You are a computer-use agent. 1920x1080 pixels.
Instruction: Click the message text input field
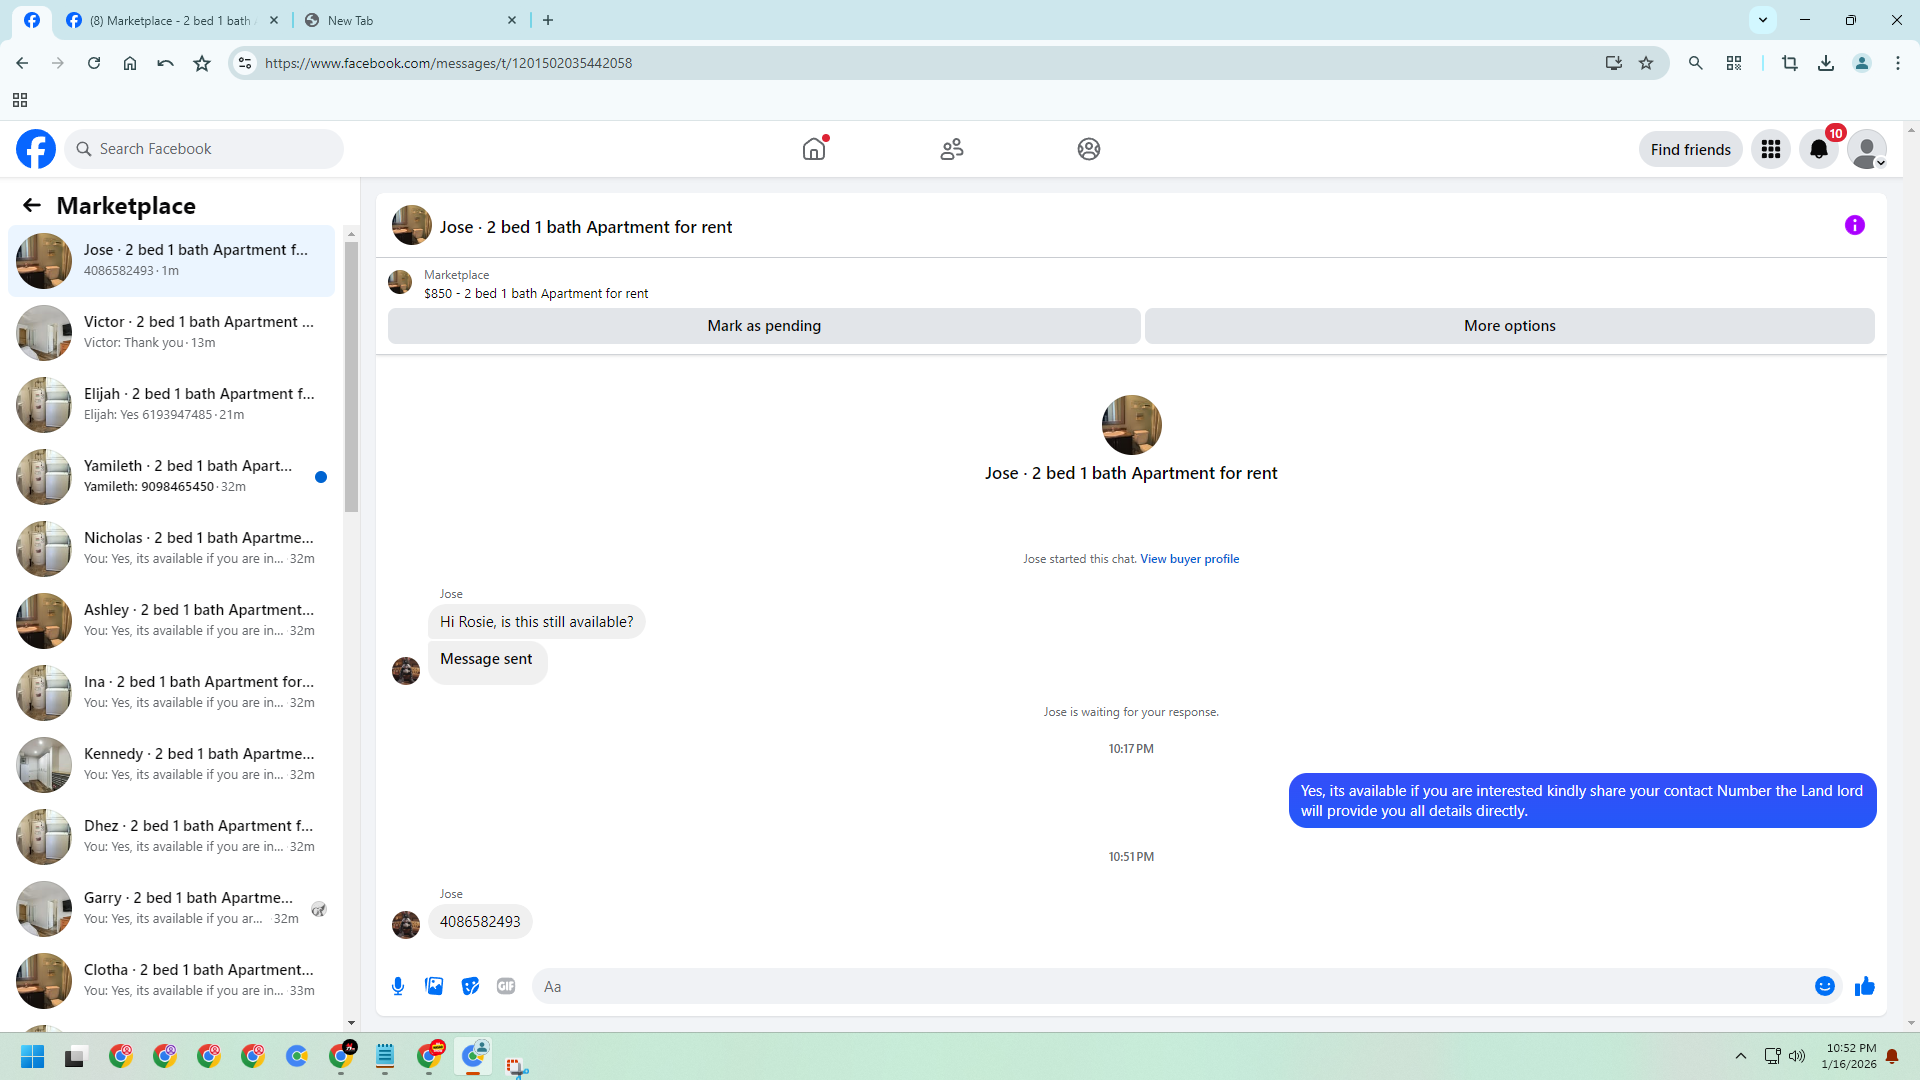coord(1170,986)
